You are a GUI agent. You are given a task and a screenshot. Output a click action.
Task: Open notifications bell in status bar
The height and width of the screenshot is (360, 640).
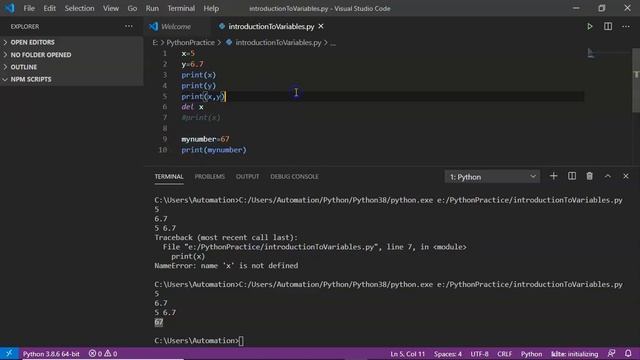click(628, 353)
